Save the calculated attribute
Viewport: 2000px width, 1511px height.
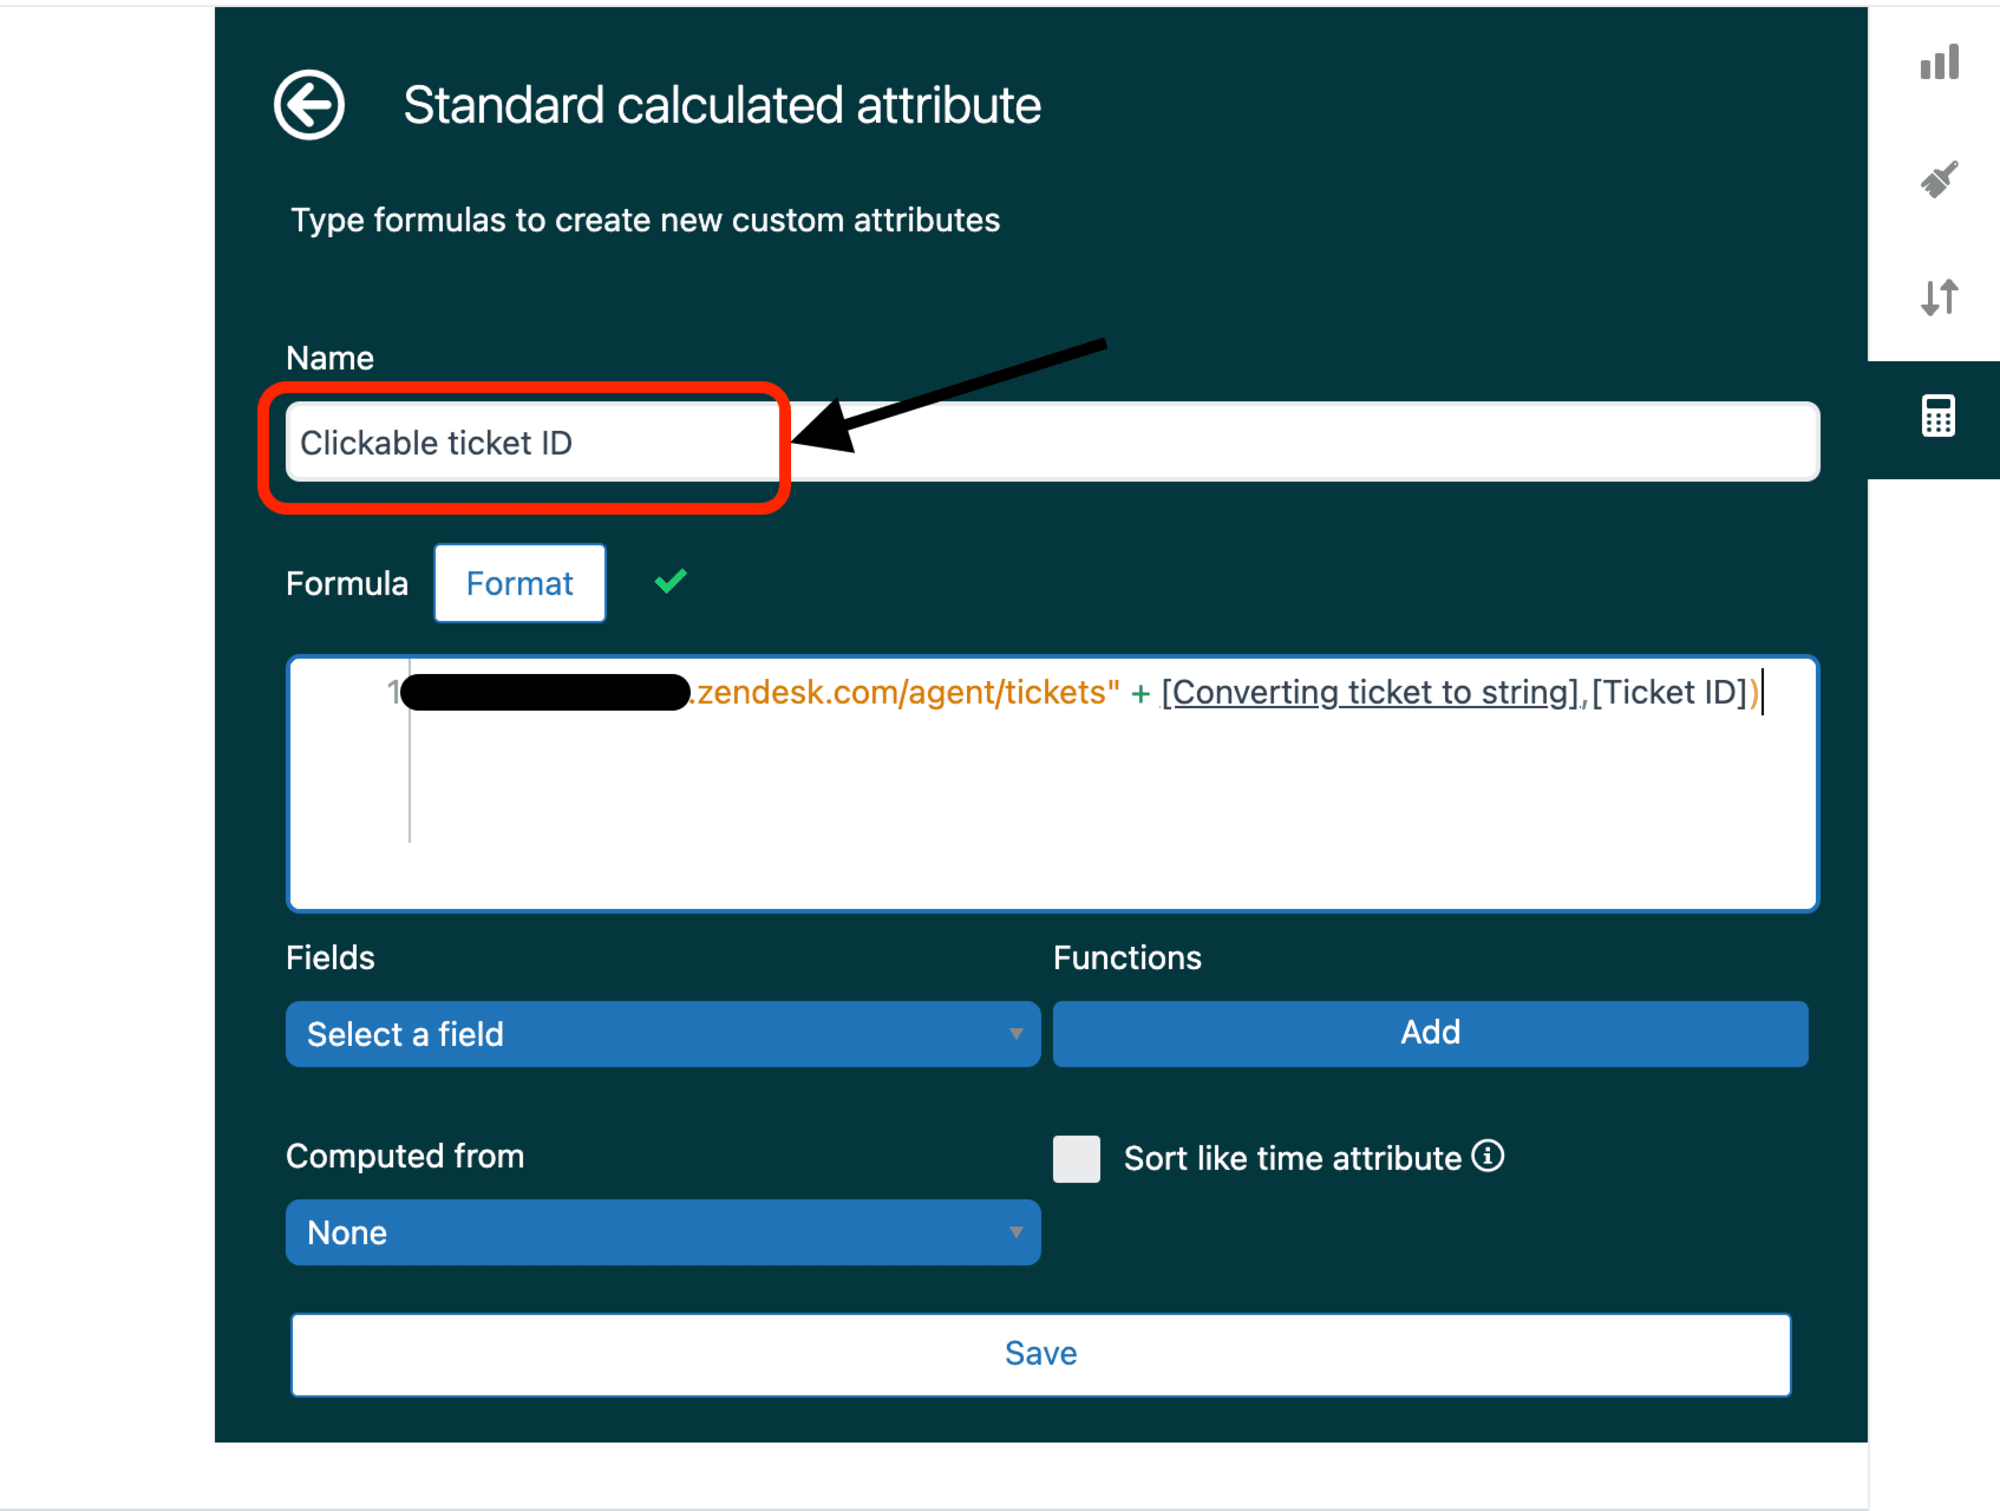point(1040,1354)
